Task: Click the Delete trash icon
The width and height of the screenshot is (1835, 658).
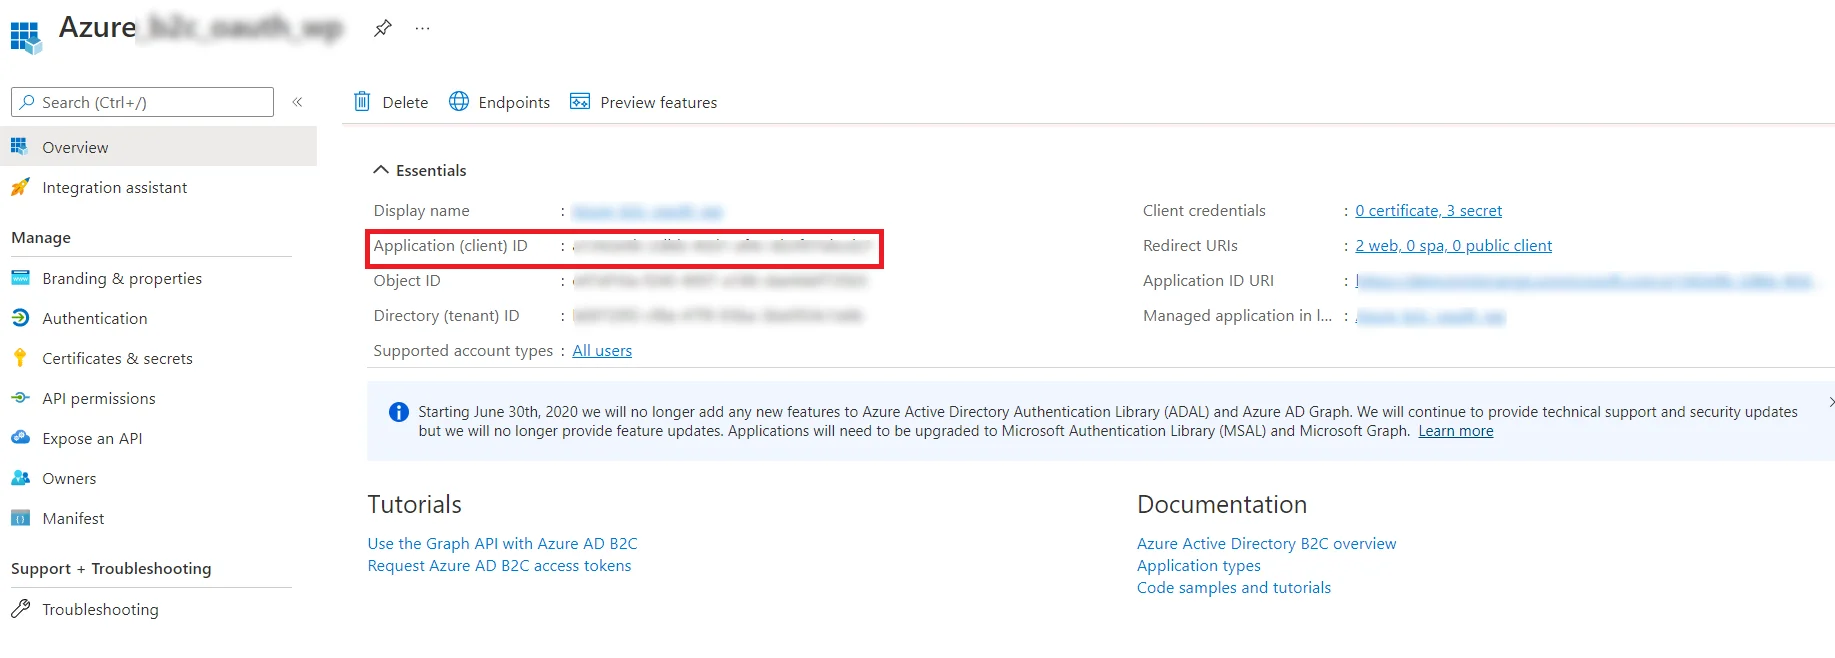Action: pyautogui.click(x=362, y=101)
